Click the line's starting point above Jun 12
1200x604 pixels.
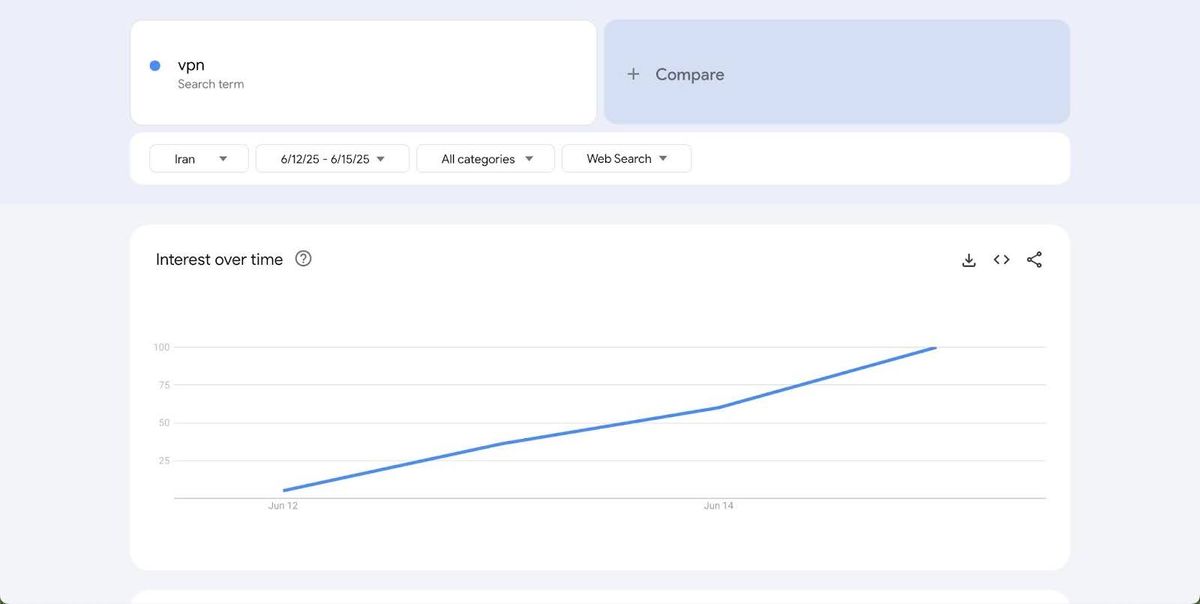coord(285,490)
